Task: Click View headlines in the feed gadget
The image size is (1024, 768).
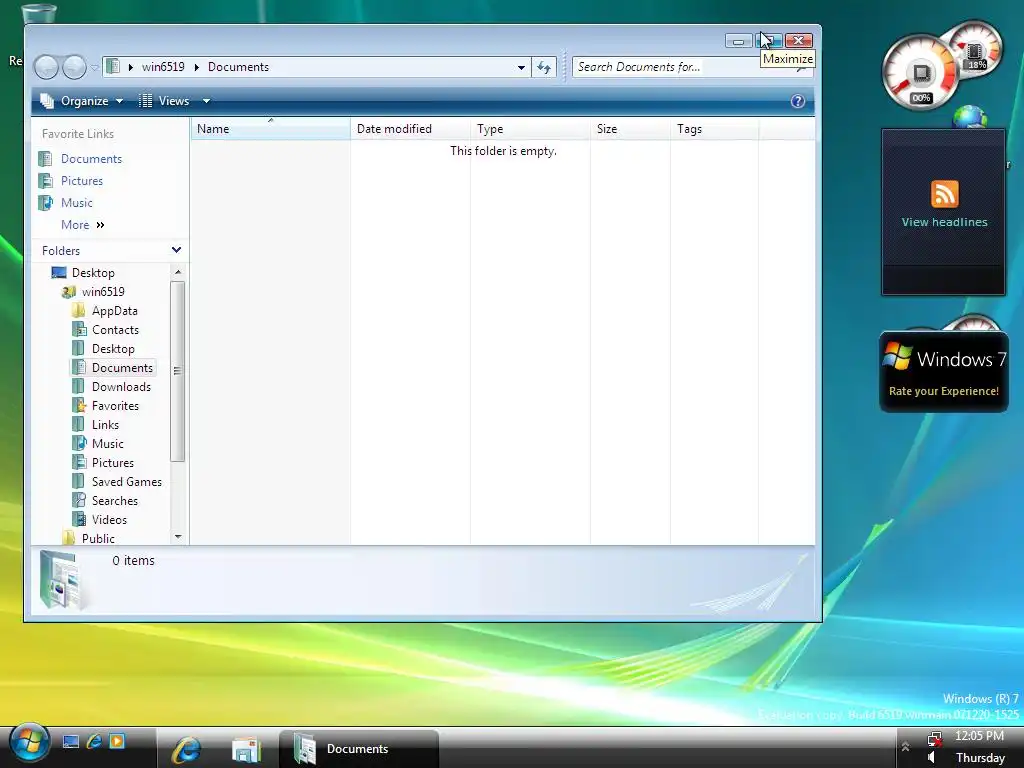Action: pyautogui.click(x=944, y=222)
